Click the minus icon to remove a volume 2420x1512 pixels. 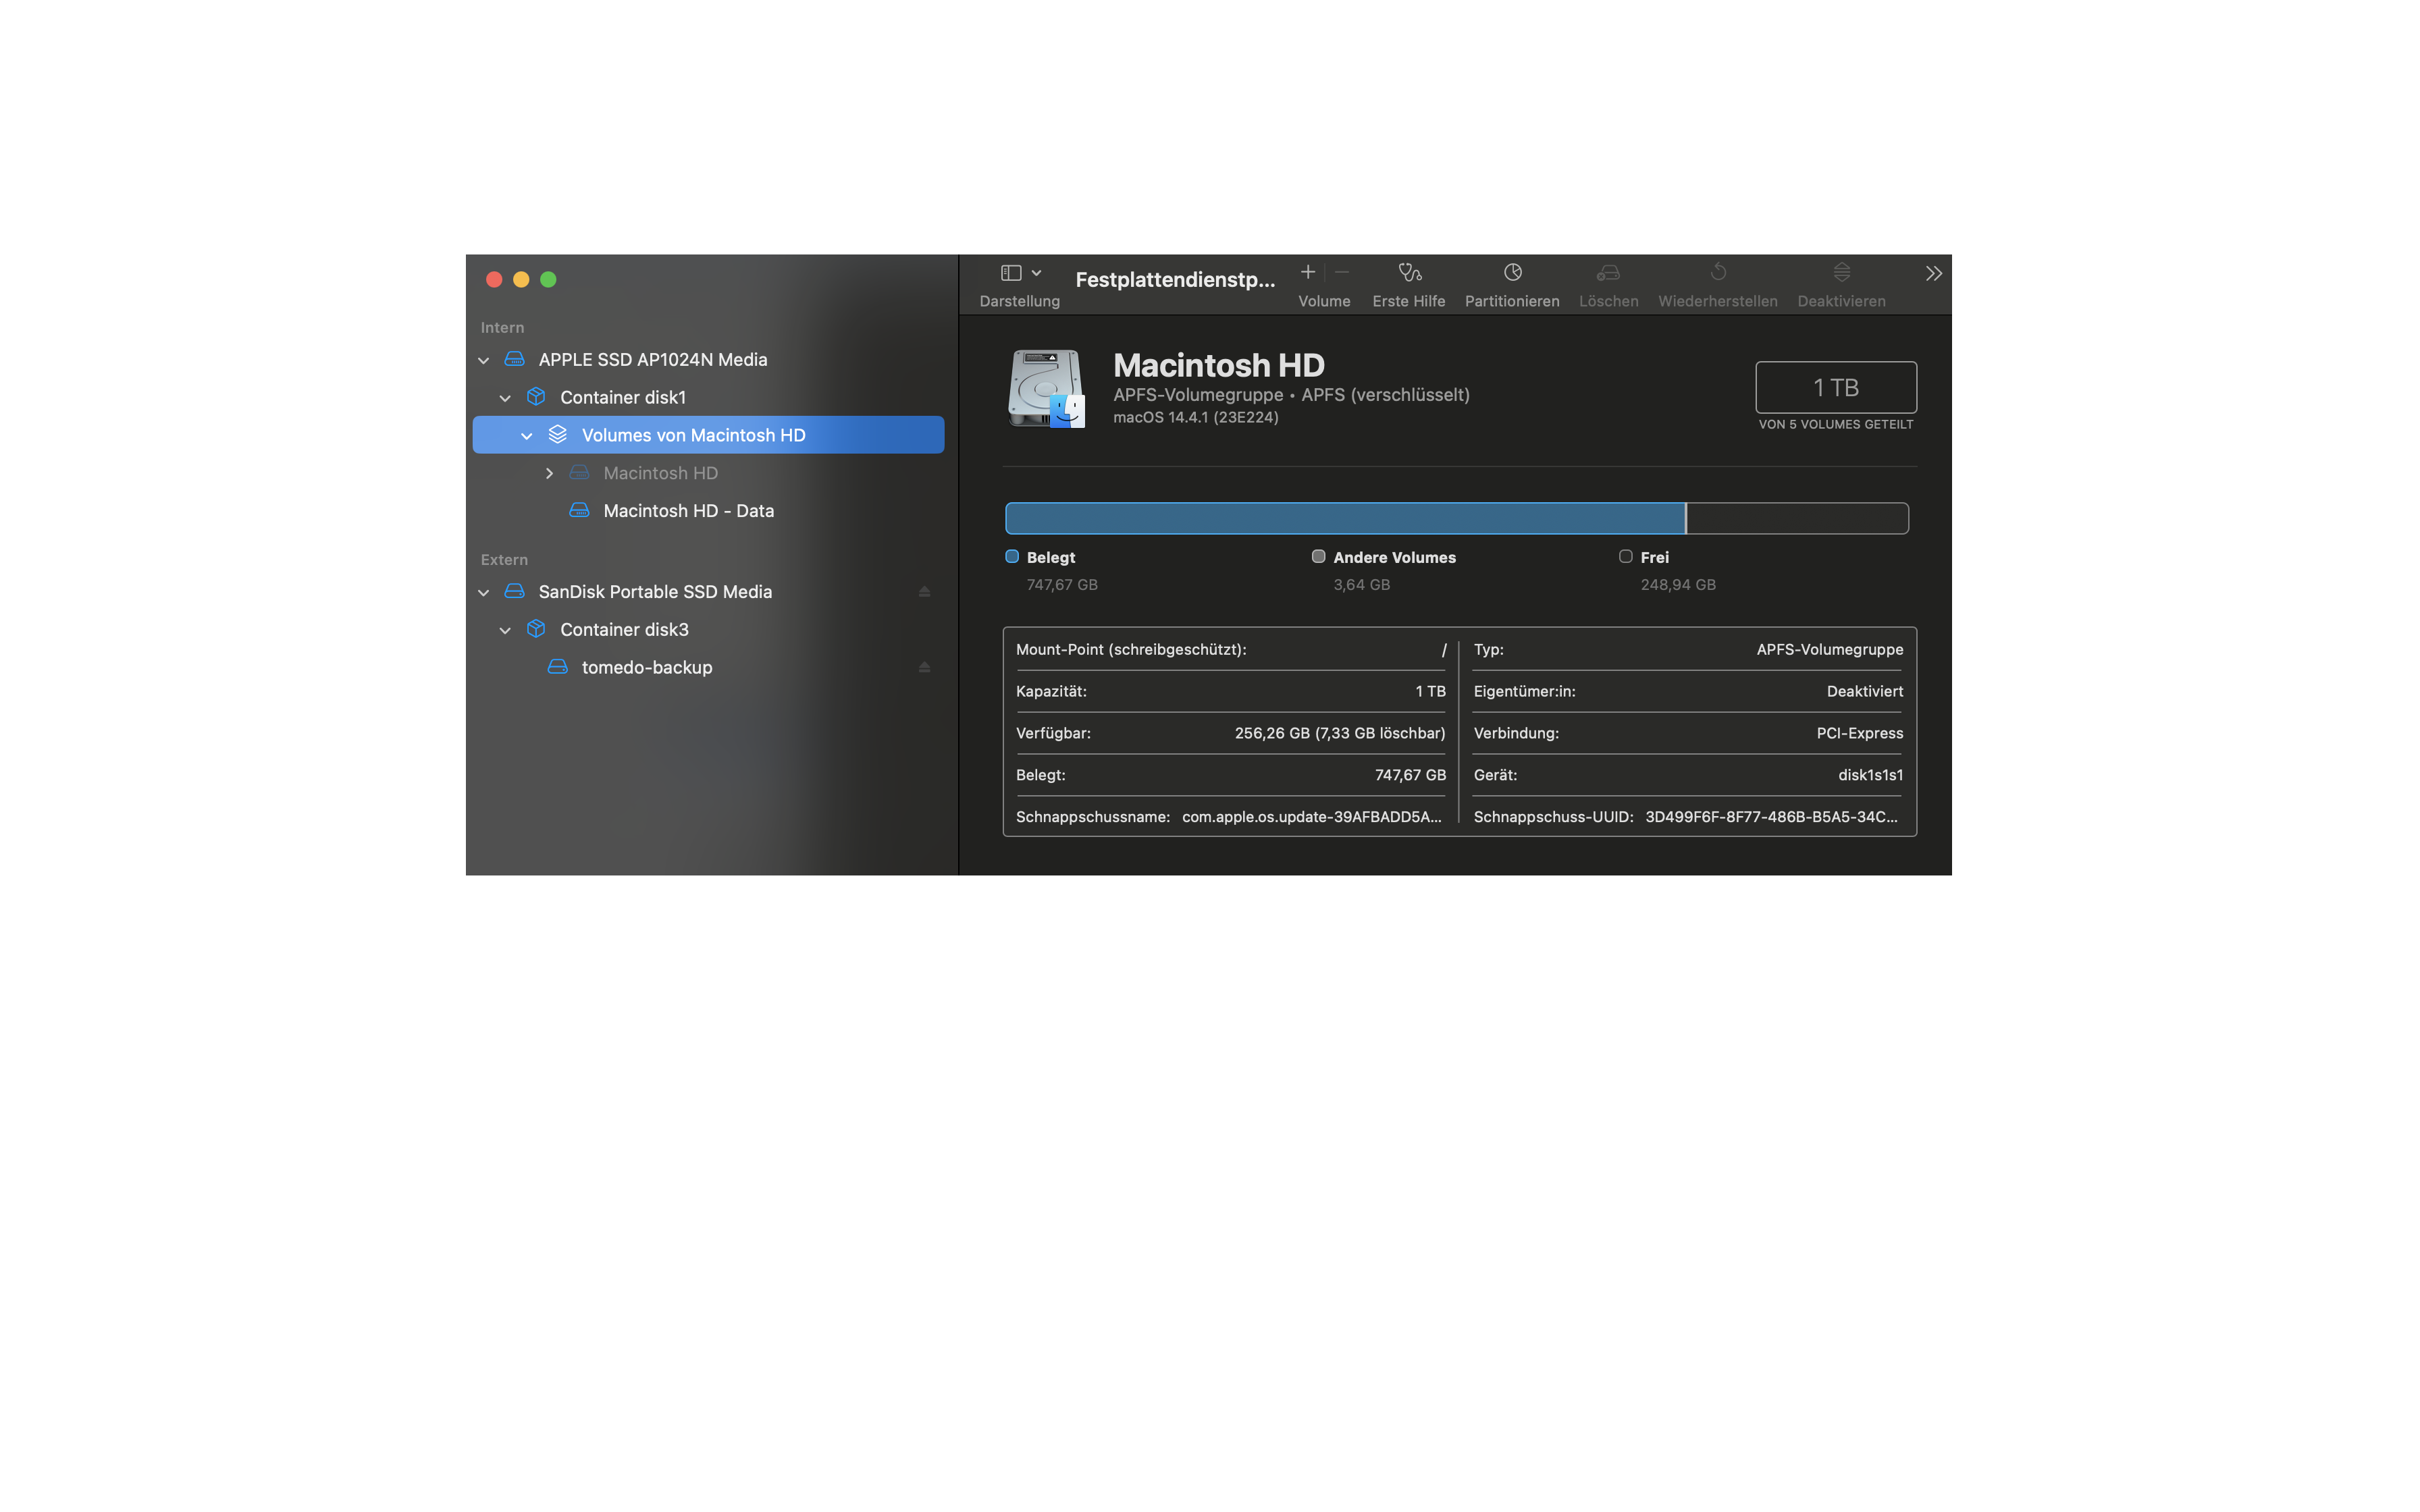pyautogui.click(x=1342, y=272)
